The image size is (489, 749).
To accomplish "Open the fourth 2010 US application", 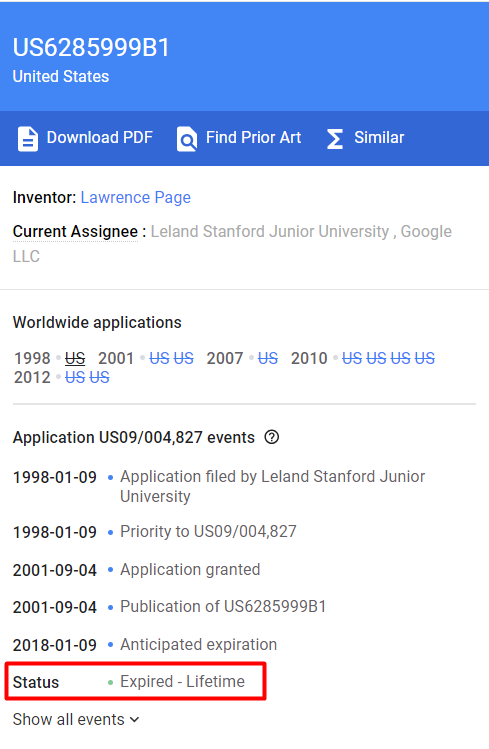I will (425, 358).
